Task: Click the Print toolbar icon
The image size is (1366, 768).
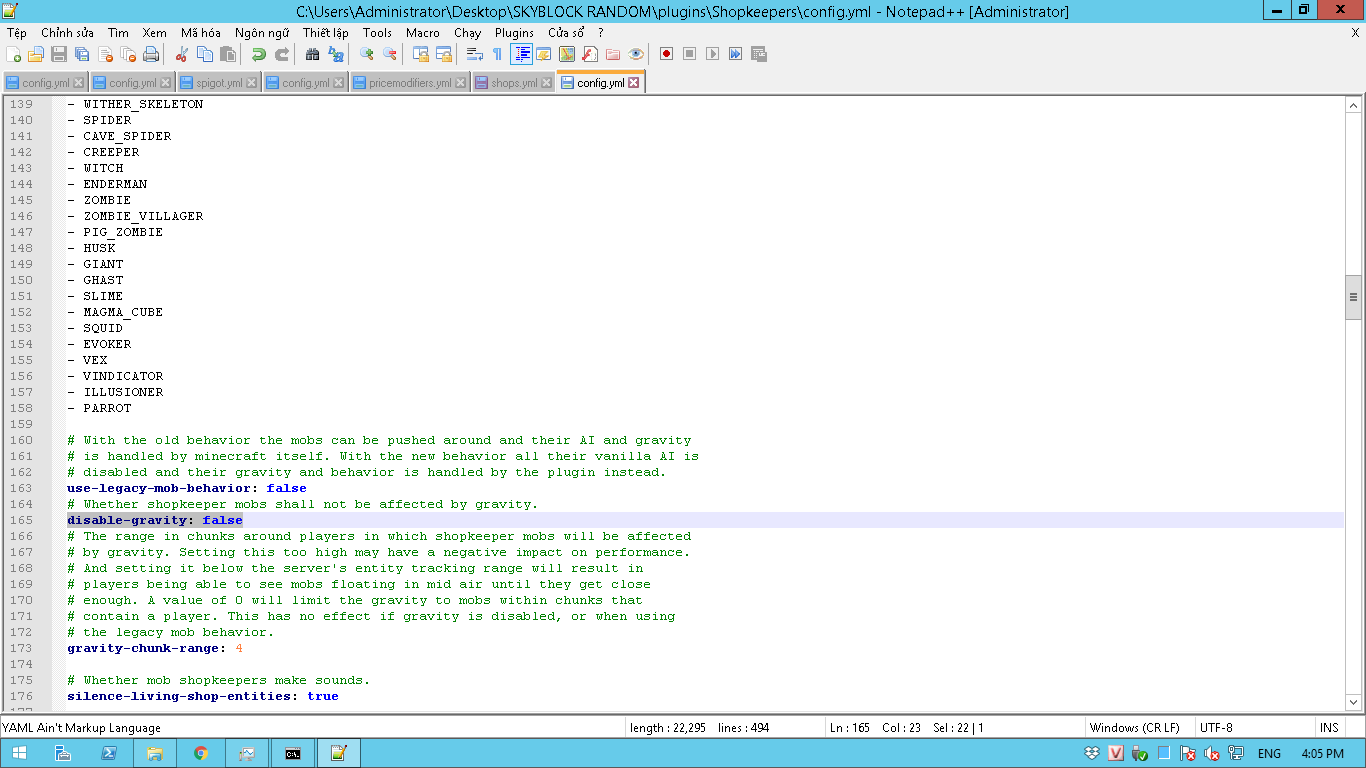Action: pos(151,54)
